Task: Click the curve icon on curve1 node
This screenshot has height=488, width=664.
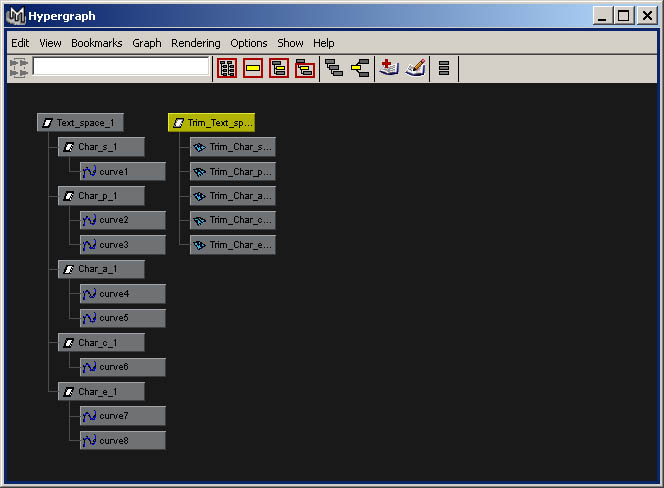Action: coord(89,172)
